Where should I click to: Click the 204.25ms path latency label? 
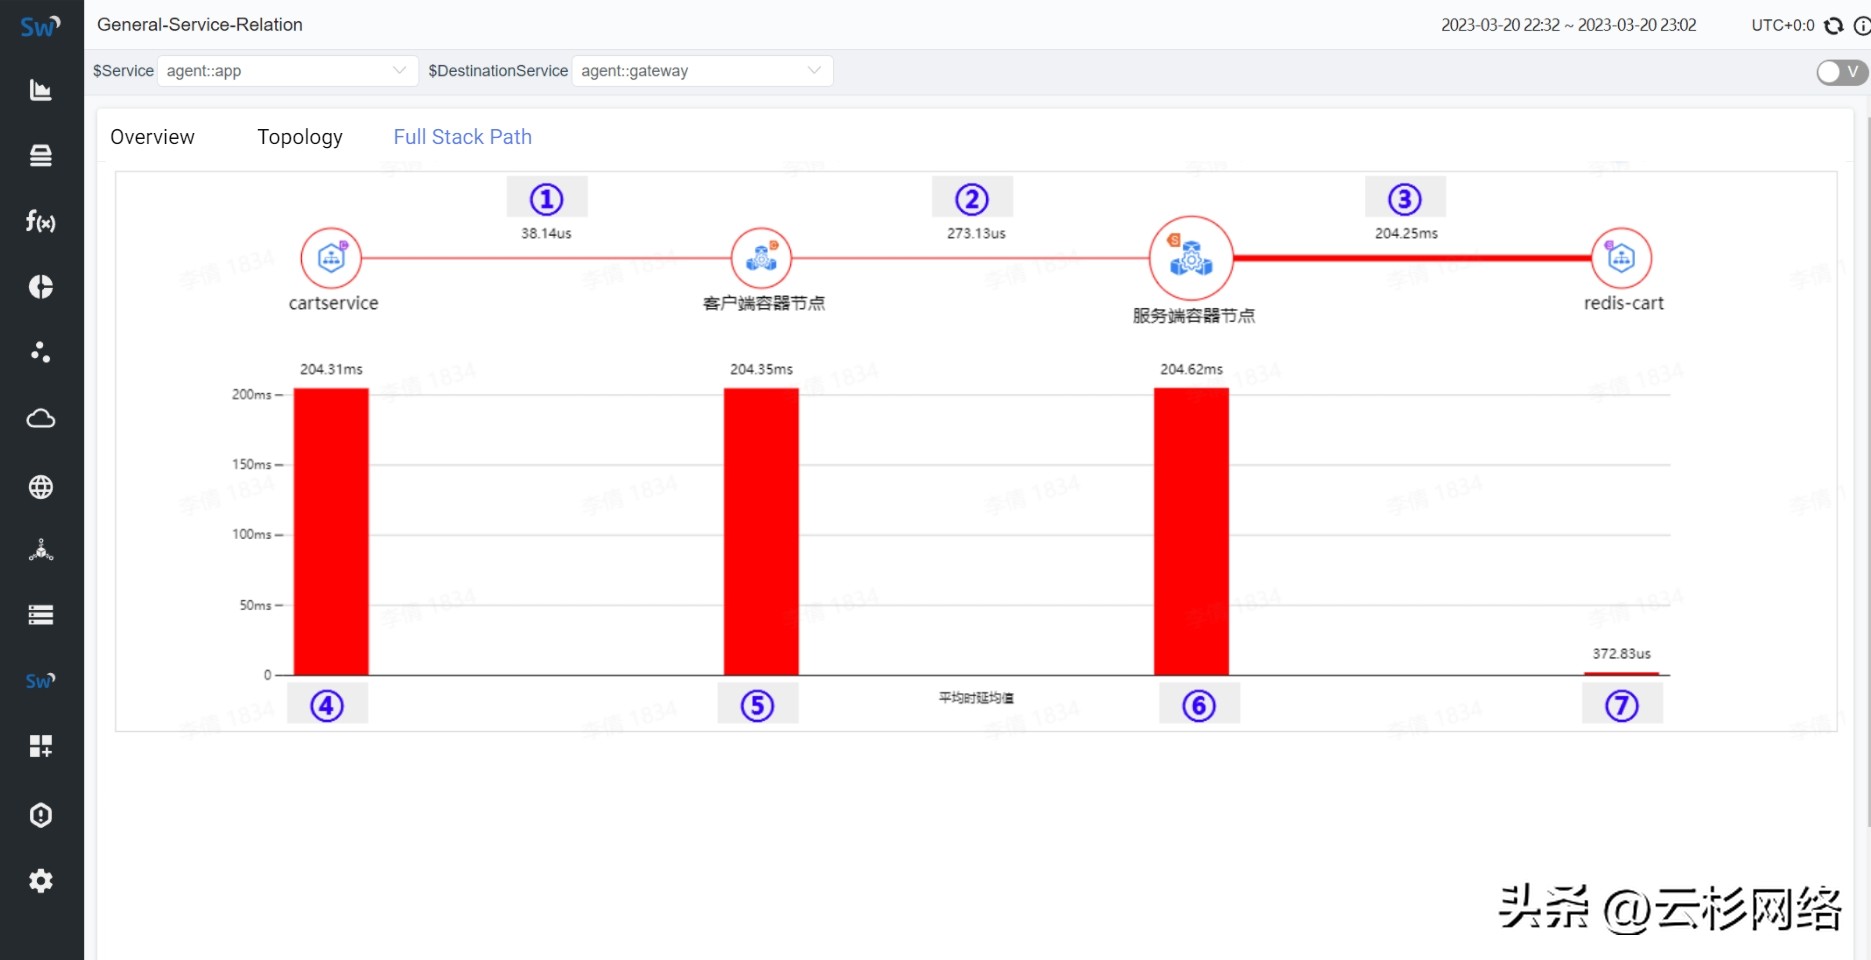1406,233
